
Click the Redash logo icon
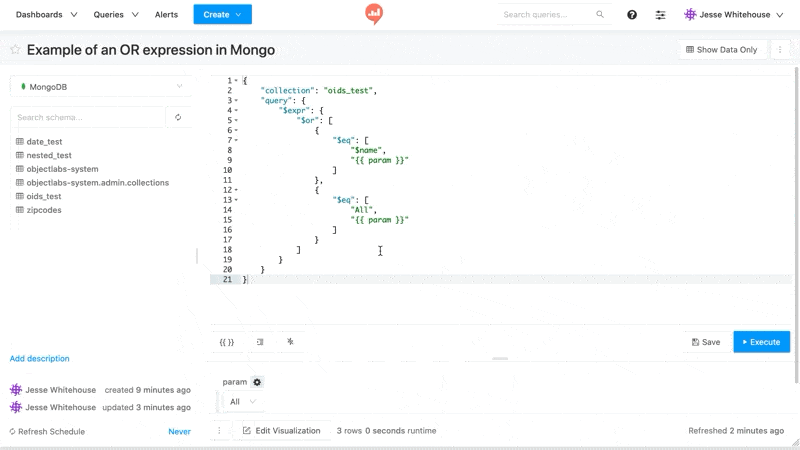tap(374, 14)
